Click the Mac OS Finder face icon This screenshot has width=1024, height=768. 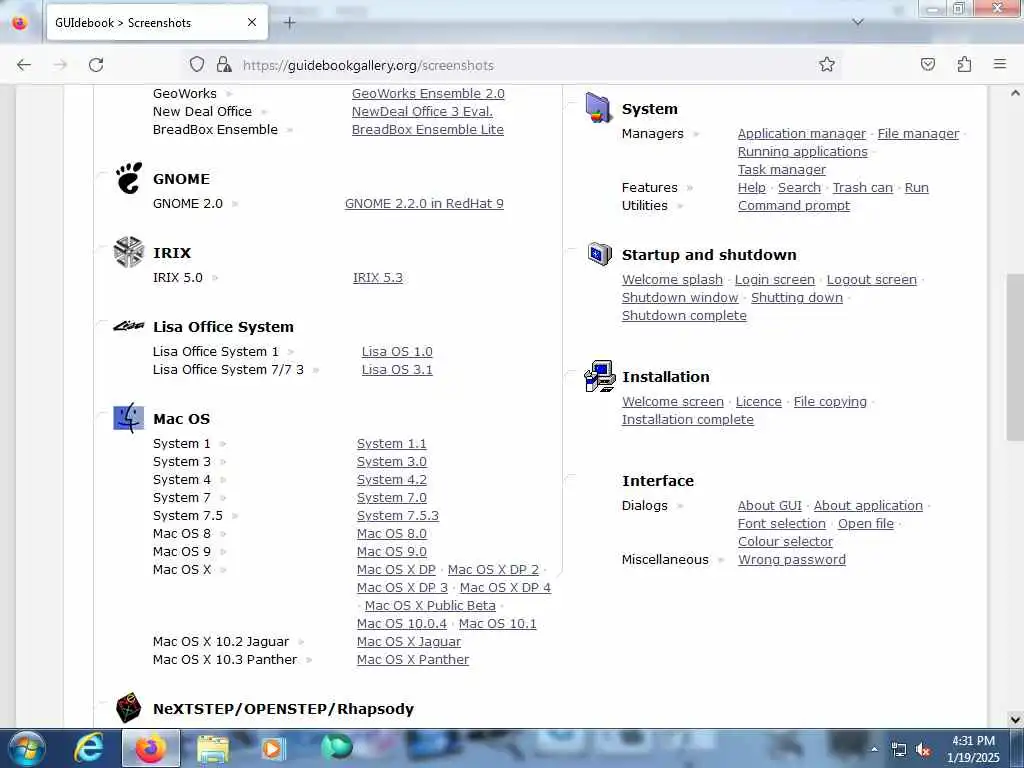click(x=129, y=418)
